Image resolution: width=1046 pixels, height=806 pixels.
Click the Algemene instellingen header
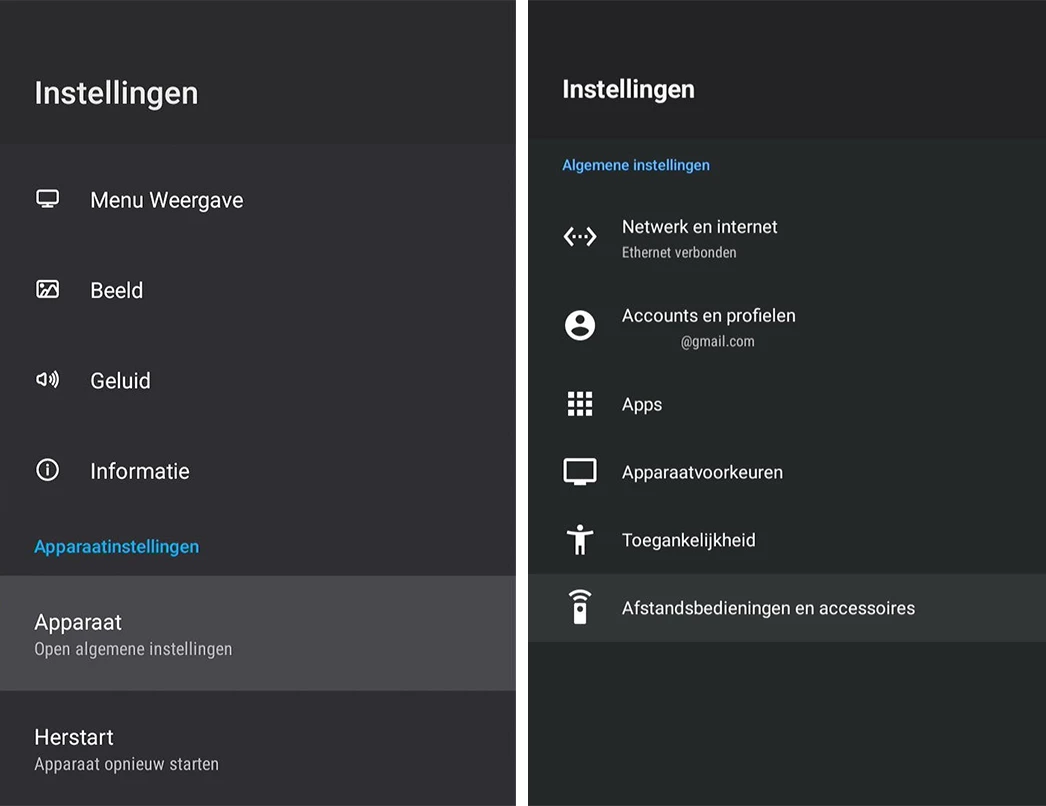click(x=635, y=165)
